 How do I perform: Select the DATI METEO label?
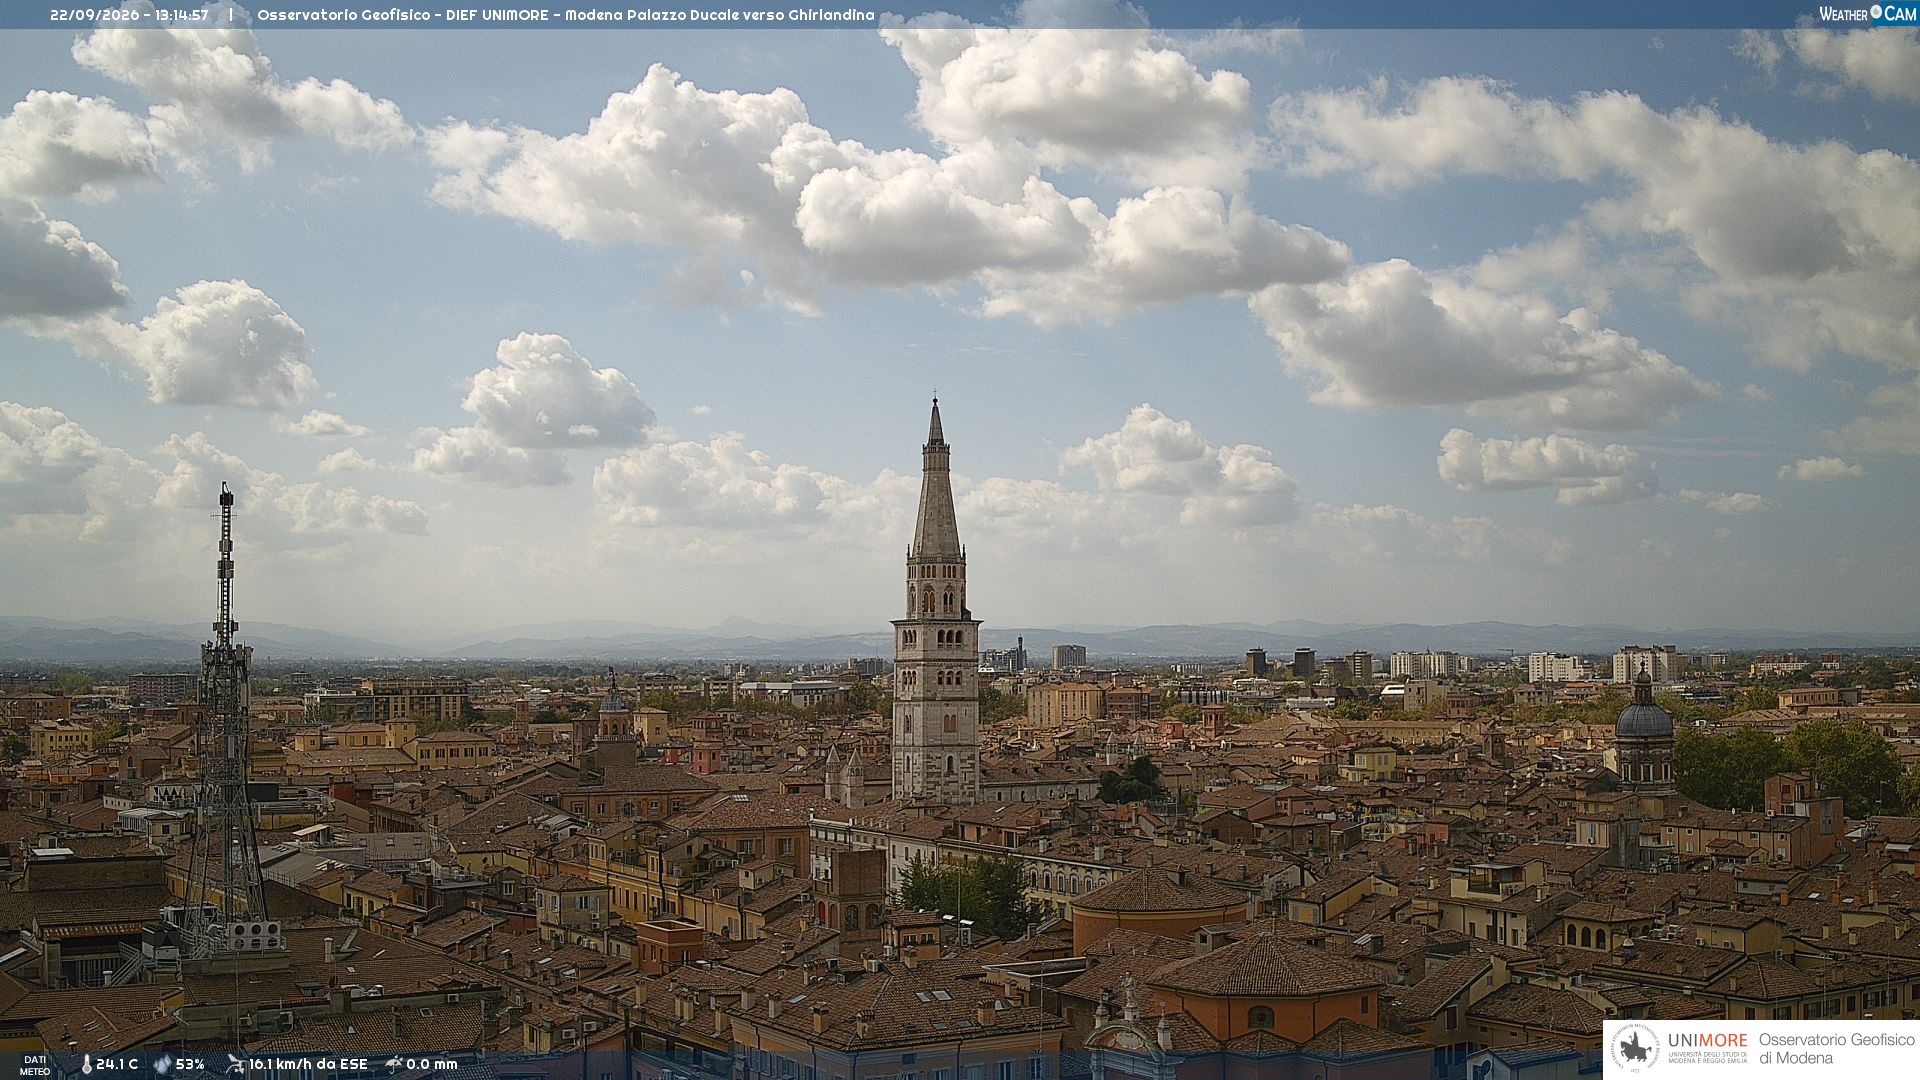pos(35,1065)
